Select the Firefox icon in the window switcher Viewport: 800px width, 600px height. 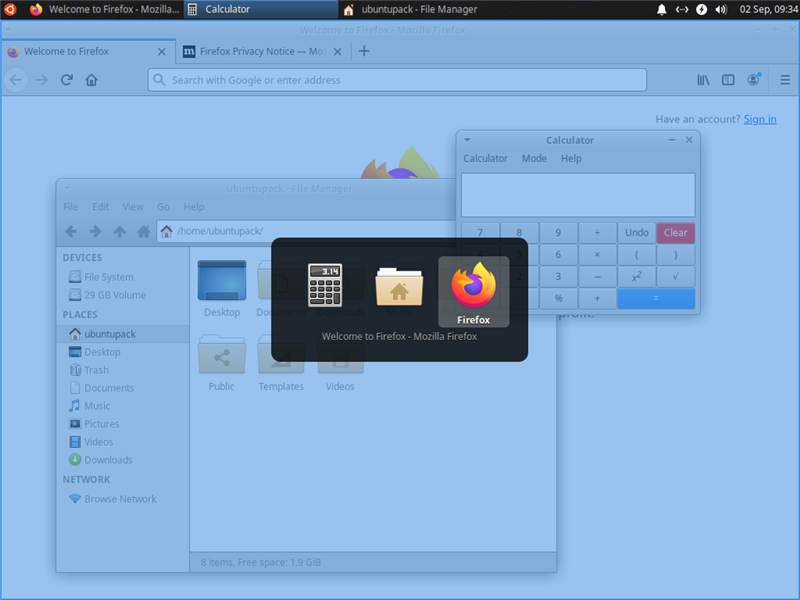coord(473,292)
